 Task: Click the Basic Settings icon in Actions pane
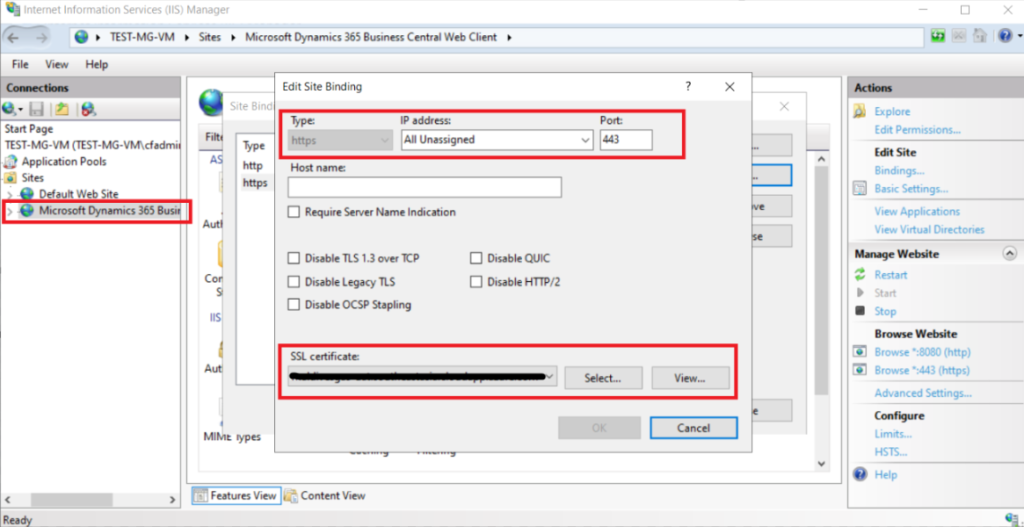(x=860, y=189)
